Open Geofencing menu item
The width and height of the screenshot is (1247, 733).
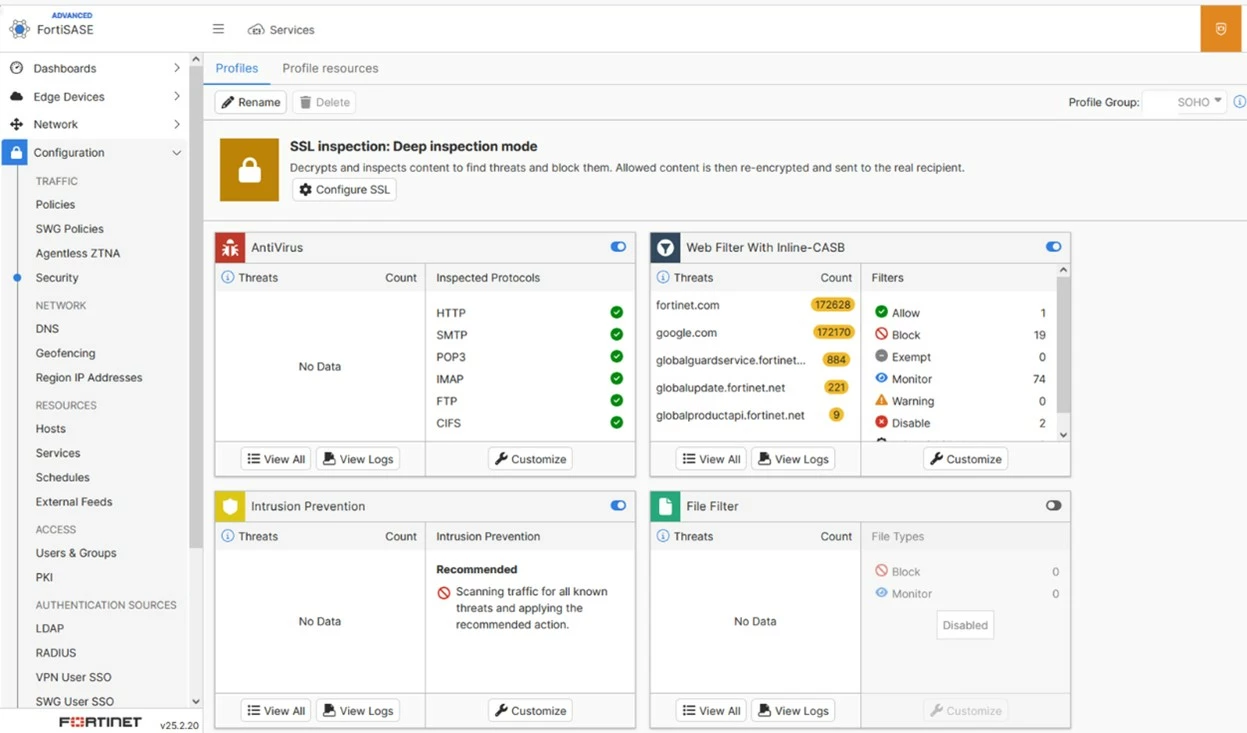(65, 353)
